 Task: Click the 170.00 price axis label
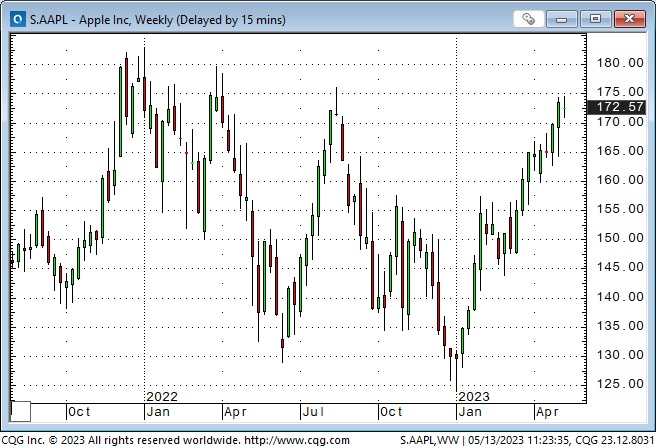point(620,122)
